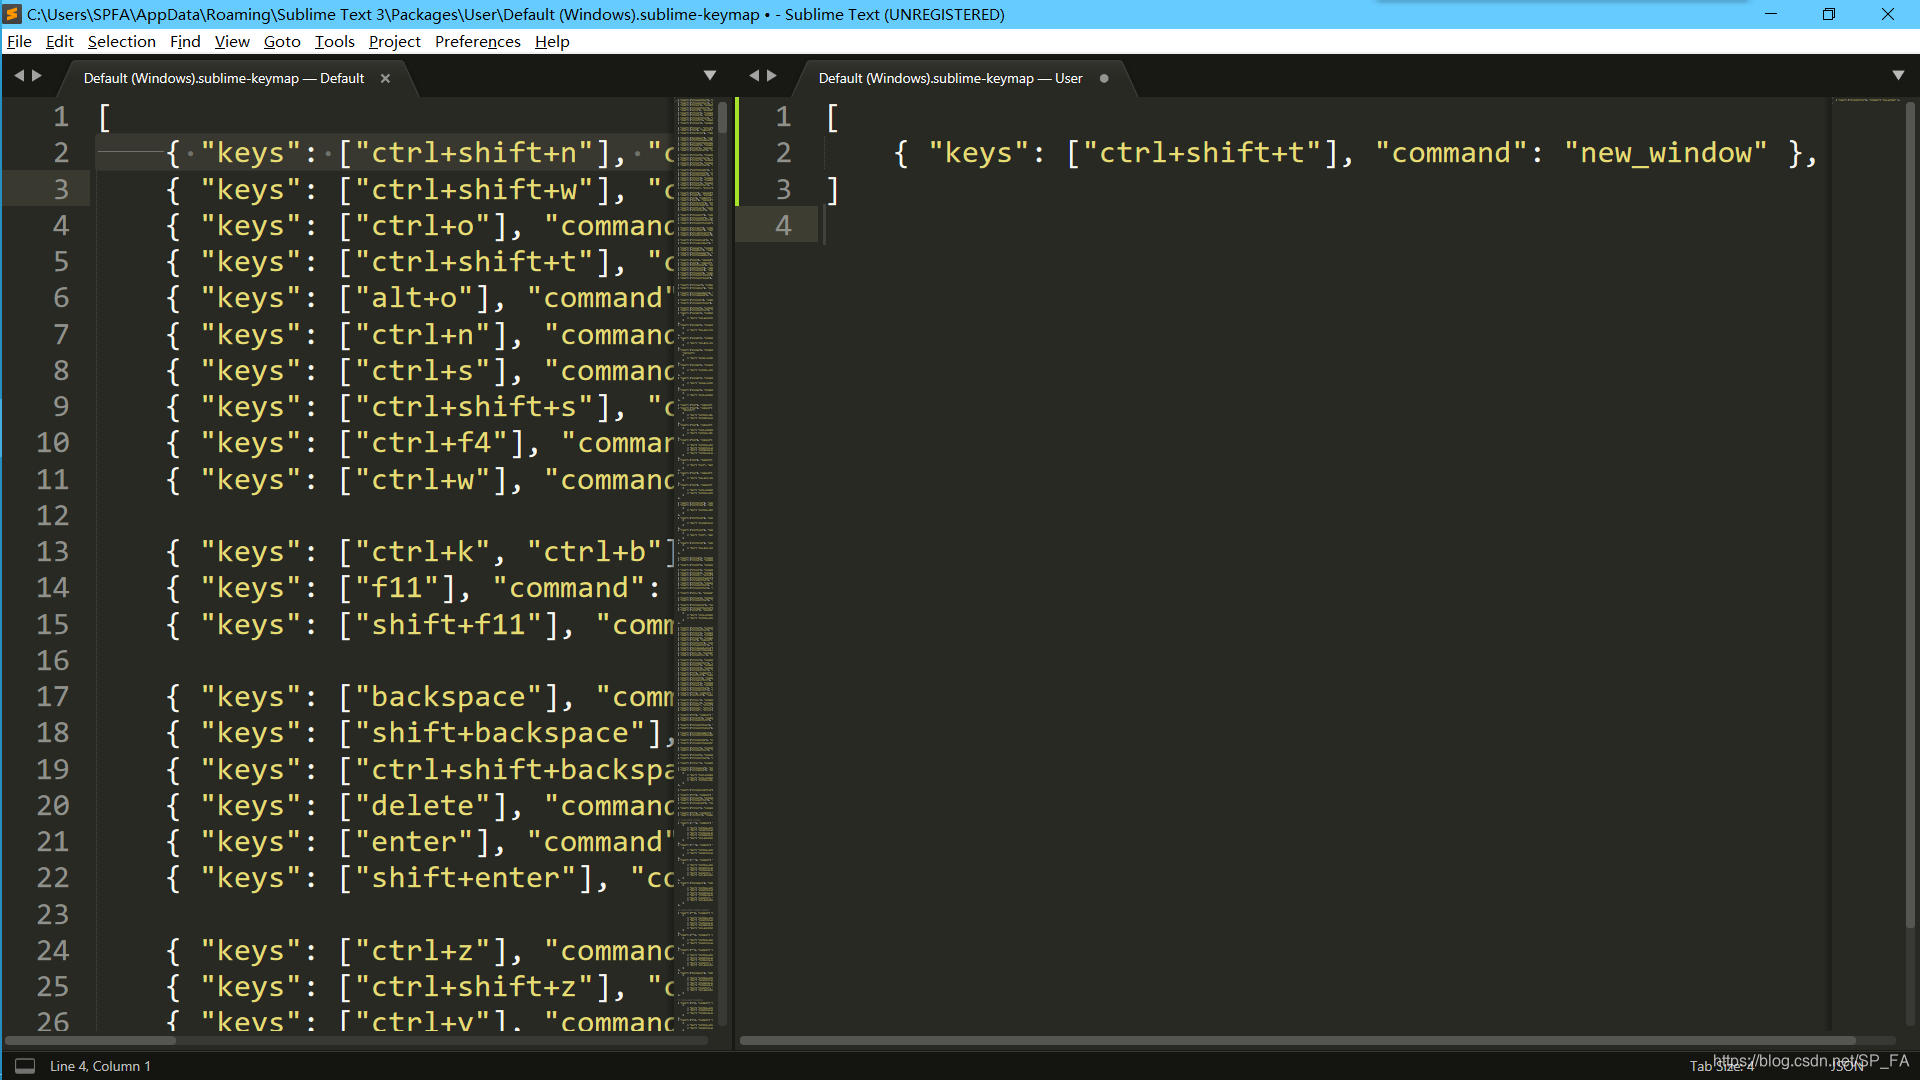
Task: Click "shift+f11" text on left line 15
Action: click(448, 625)
